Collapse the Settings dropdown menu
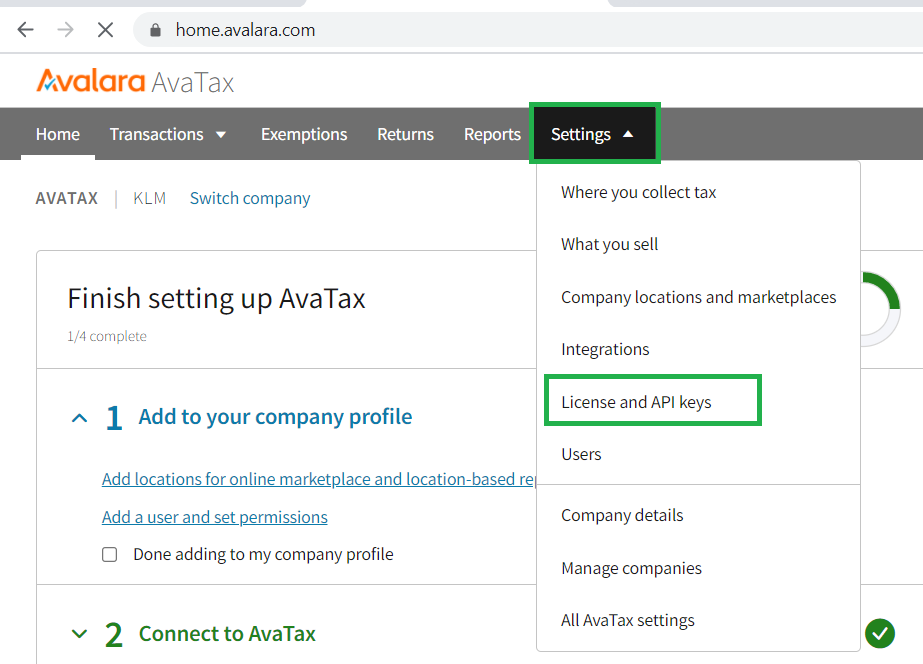The width and height of the screenshot is (923, 664). [x=595, y=134]
